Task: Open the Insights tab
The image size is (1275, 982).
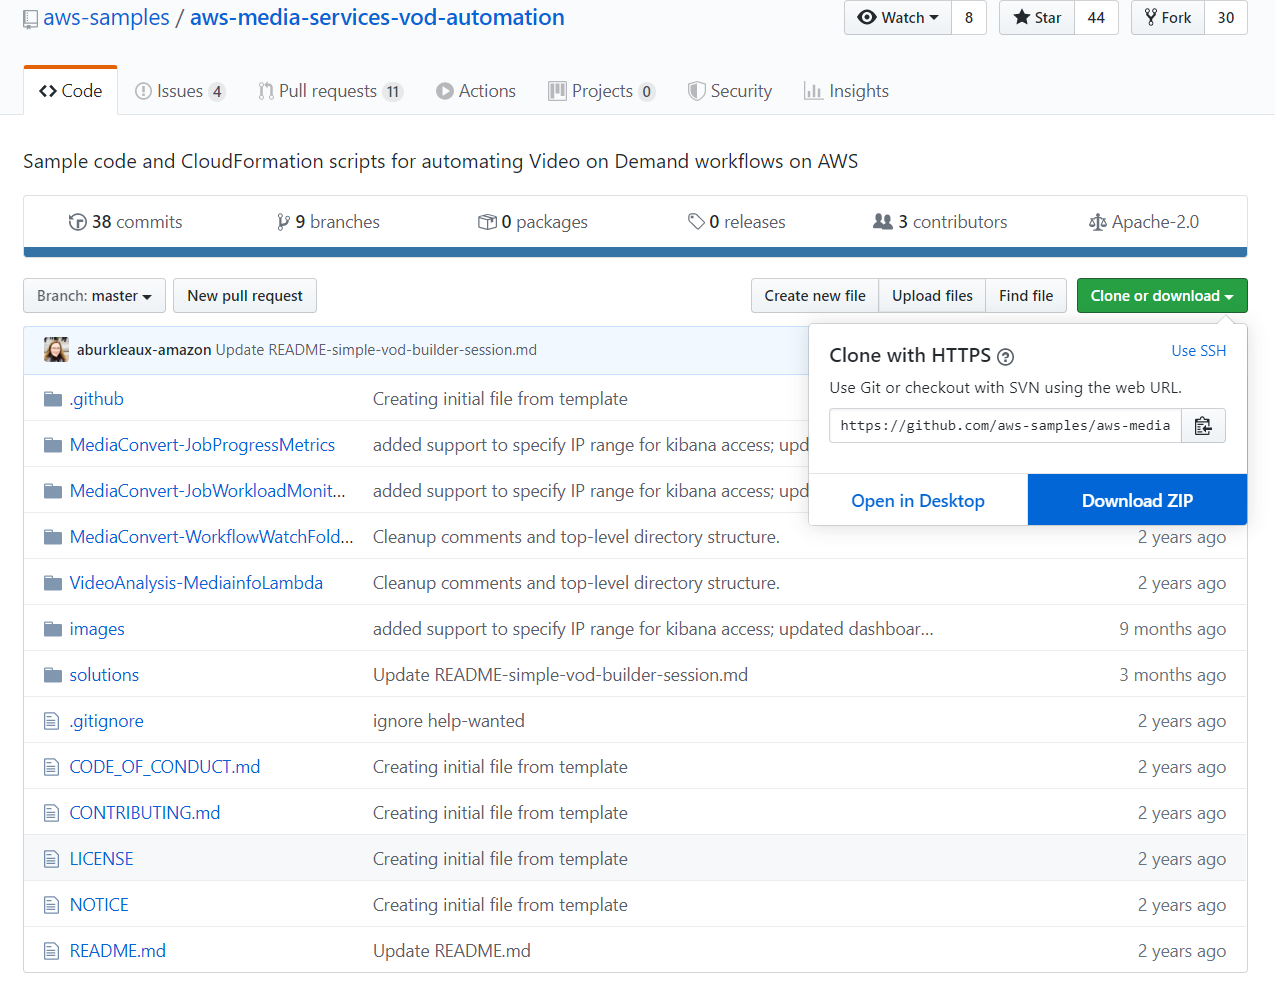Action: pyautogui.click(x=846, y=91)
